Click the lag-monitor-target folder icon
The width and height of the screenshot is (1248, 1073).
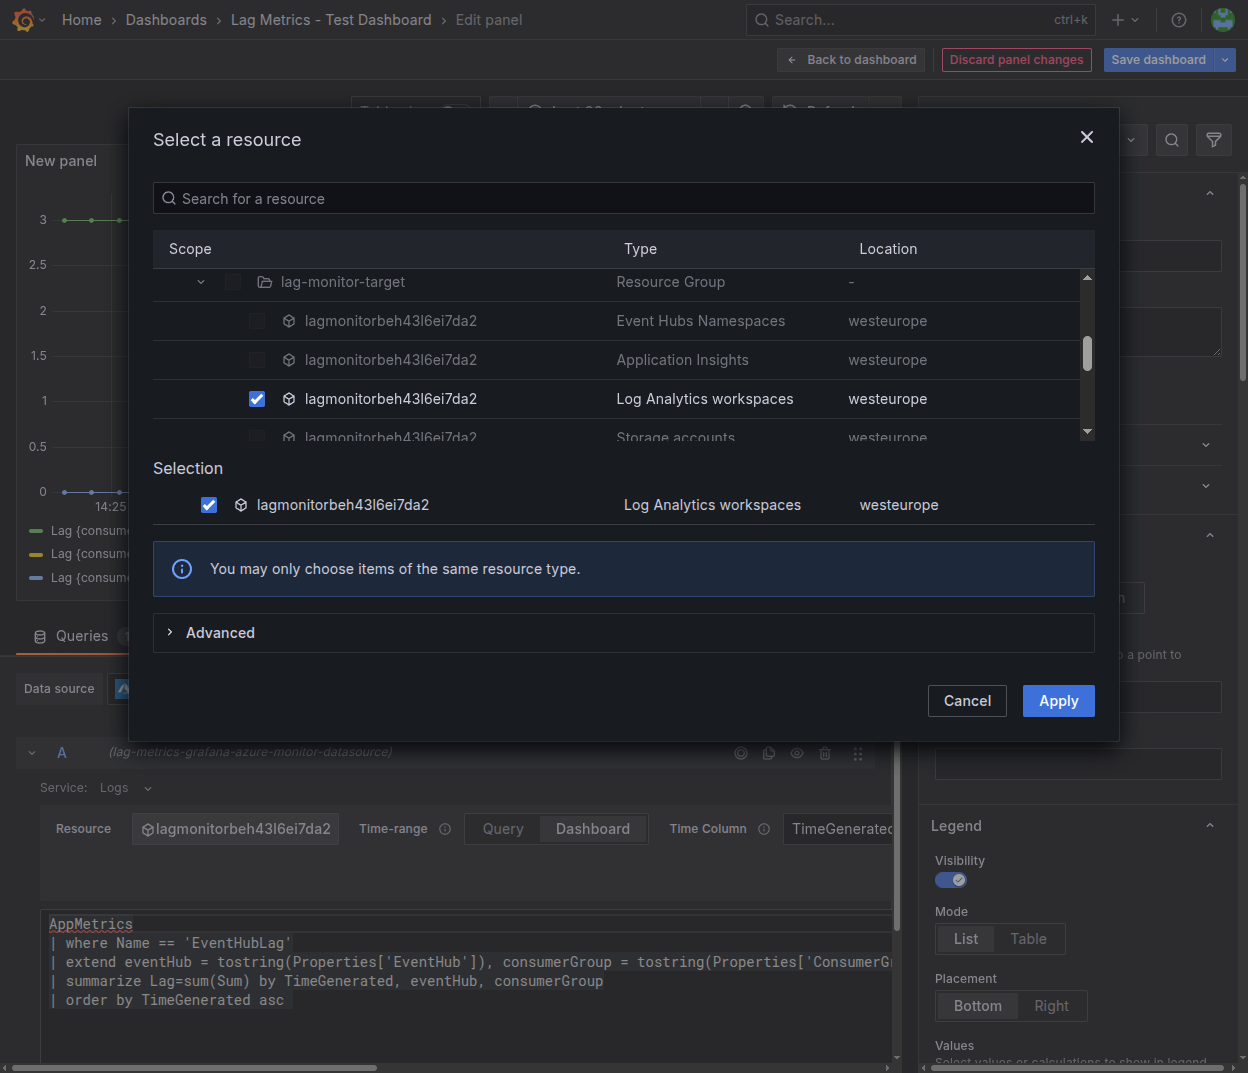[x=265, y=282]
